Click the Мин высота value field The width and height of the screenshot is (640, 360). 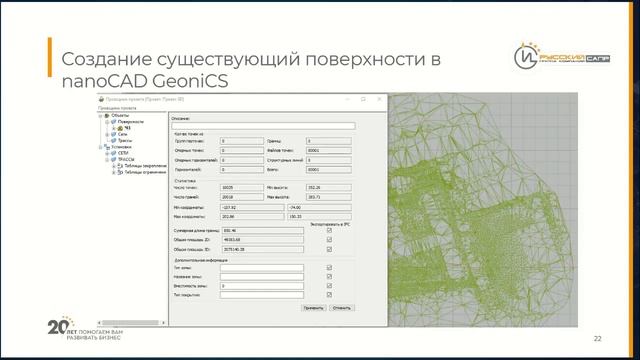point(329,188)
